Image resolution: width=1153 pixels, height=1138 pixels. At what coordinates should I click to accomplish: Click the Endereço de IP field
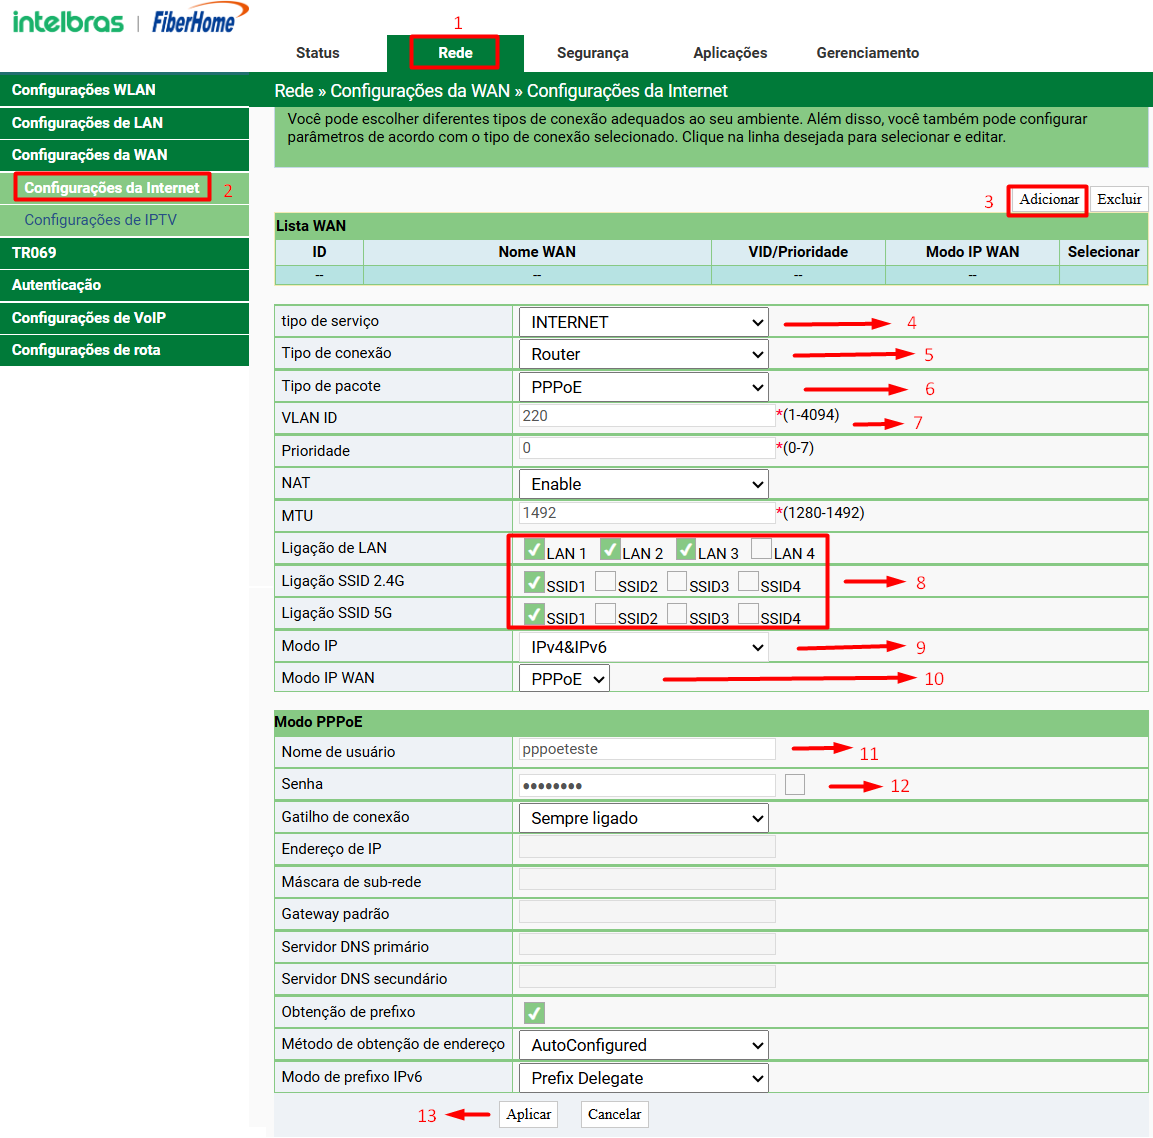[x=647, y=847]
